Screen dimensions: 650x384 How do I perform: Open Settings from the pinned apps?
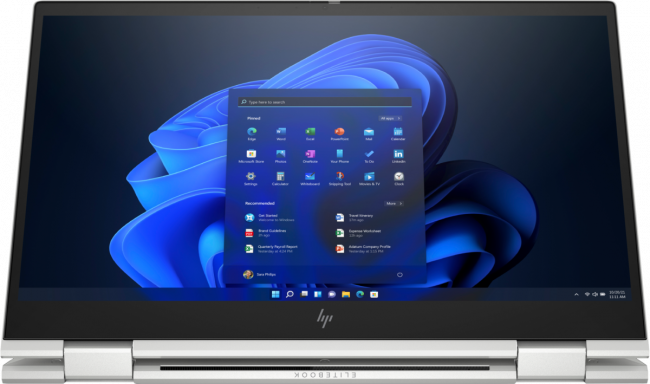tap(250, 178)
